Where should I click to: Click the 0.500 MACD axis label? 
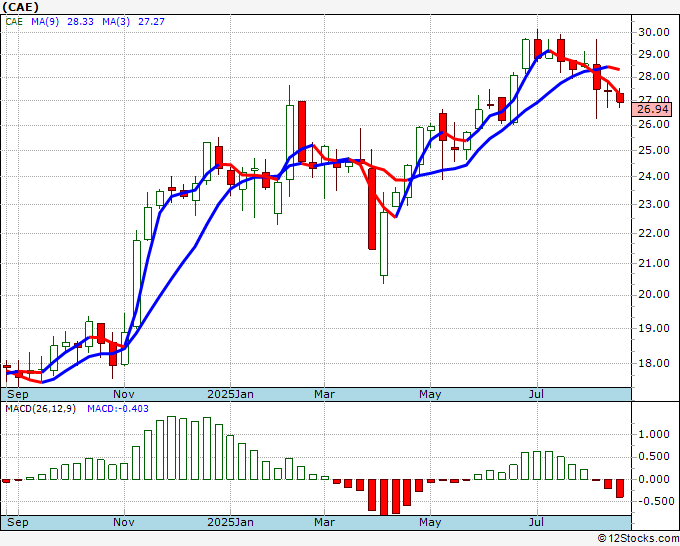tap(654, 456)
